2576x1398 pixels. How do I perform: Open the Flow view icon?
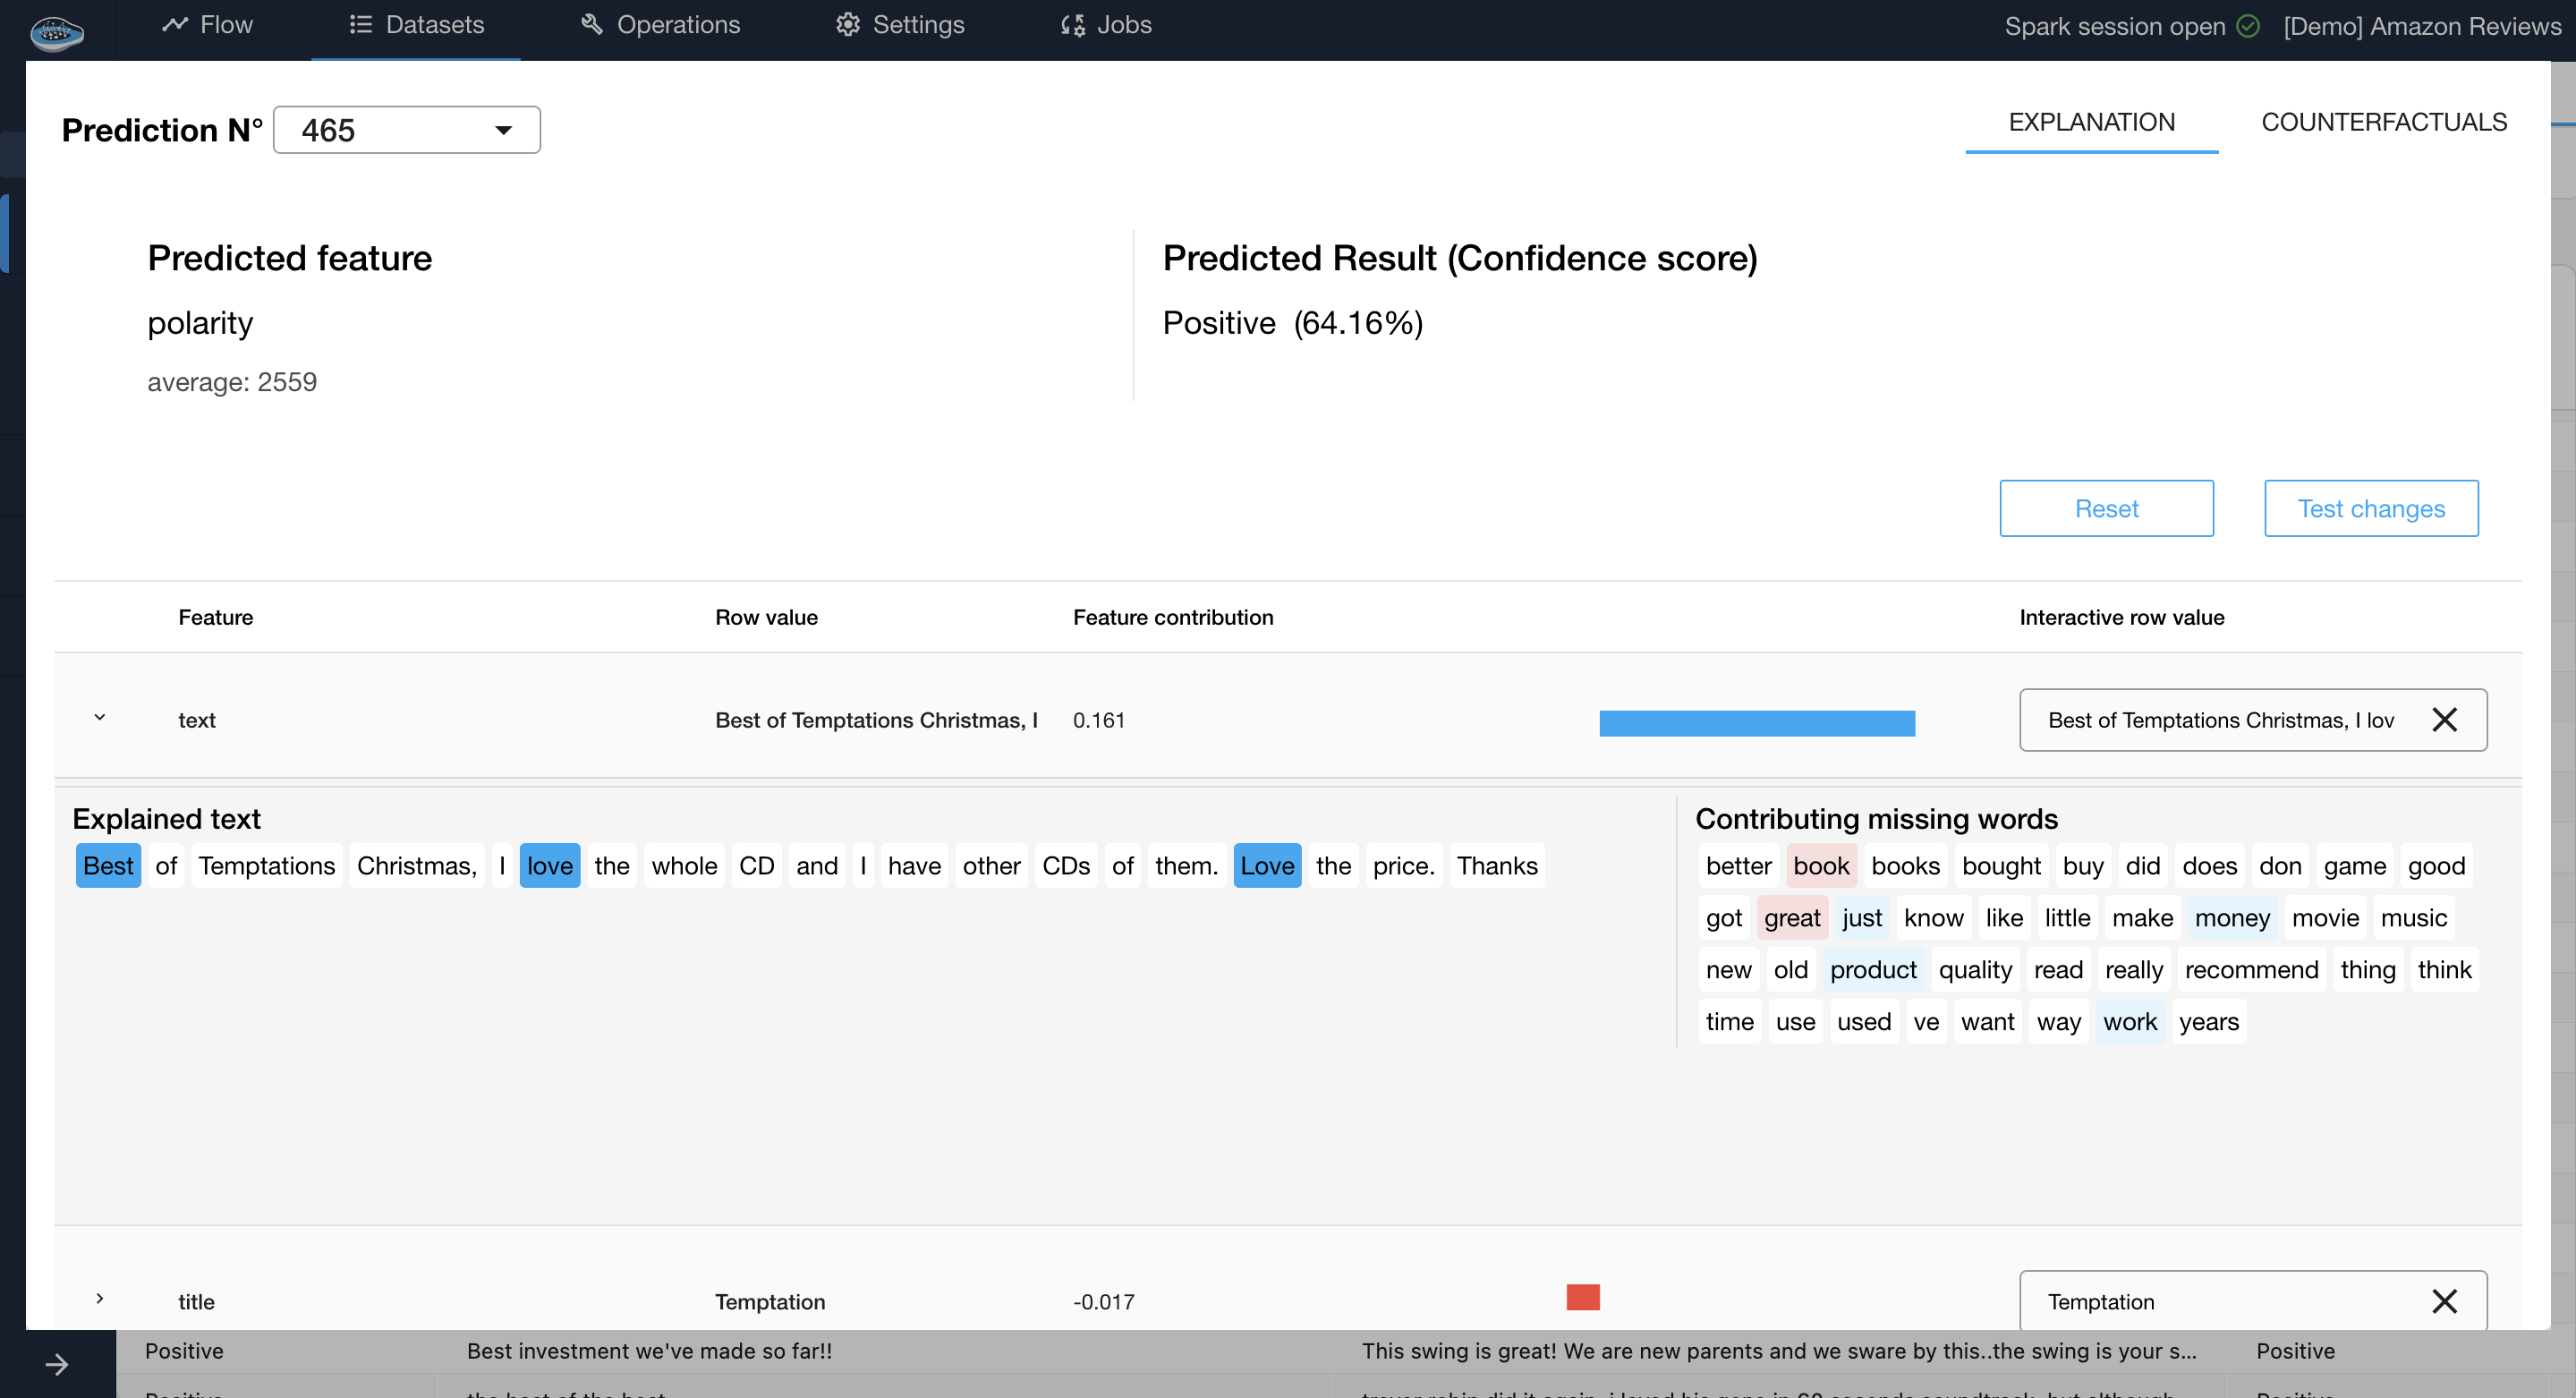tap(176, 24)
